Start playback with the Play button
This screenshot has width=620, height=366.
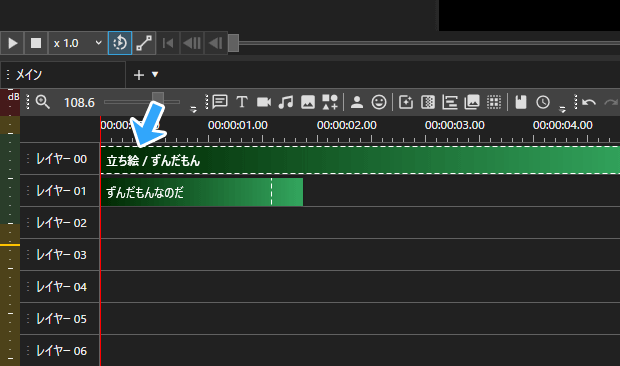click(12, 43)
